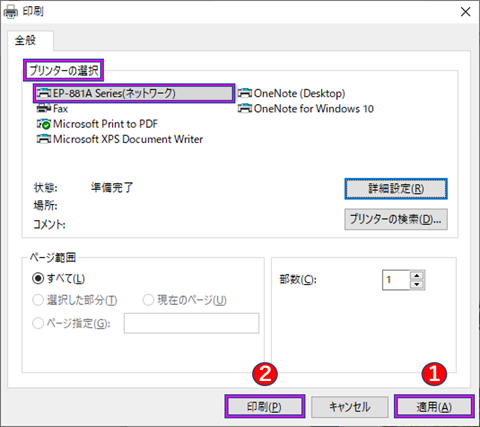Choose the OneNote for Windows 10 icon
Image resolution: width=480 pixels, height=427 pixels.
coord(245,108)
